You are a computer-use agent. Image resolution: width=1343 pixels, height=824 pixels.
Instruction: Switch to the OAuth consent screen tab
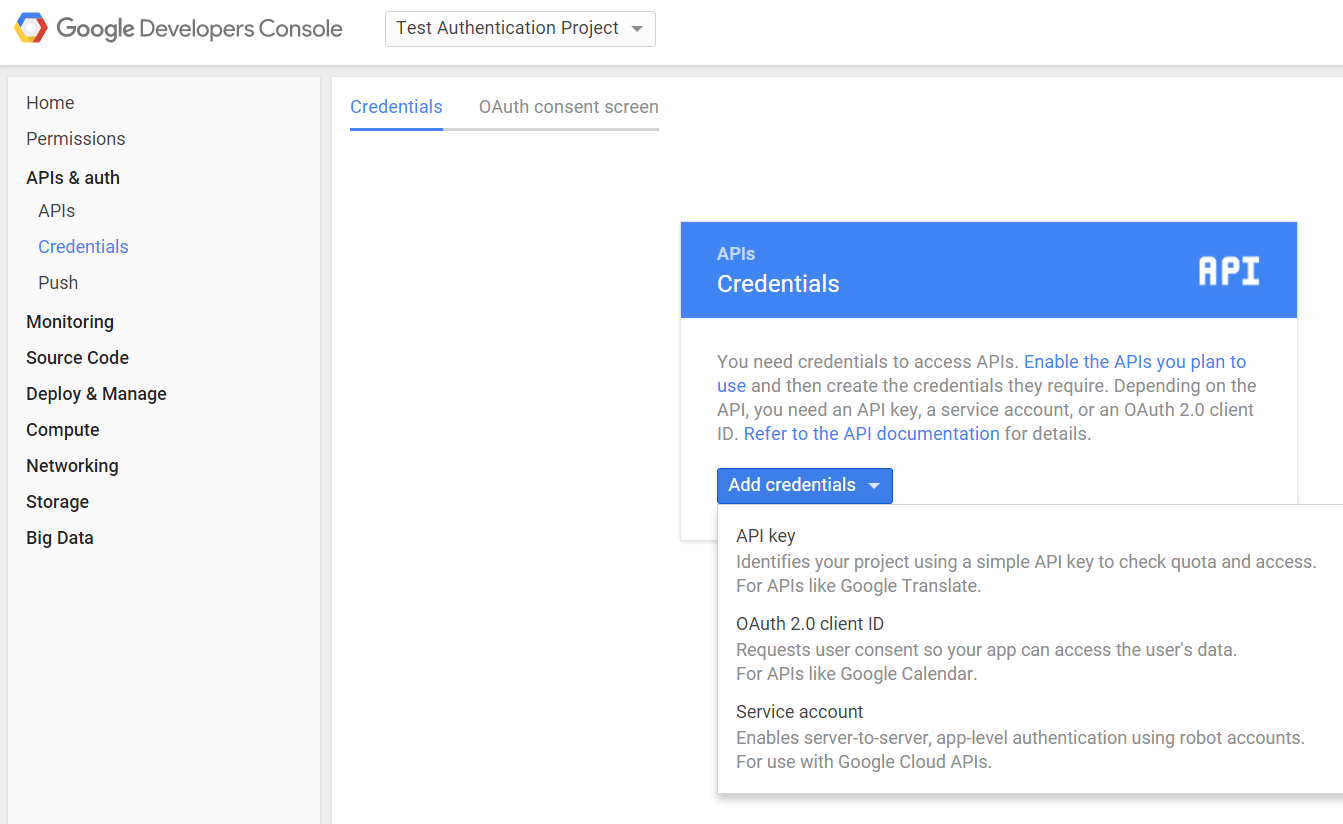568,107
